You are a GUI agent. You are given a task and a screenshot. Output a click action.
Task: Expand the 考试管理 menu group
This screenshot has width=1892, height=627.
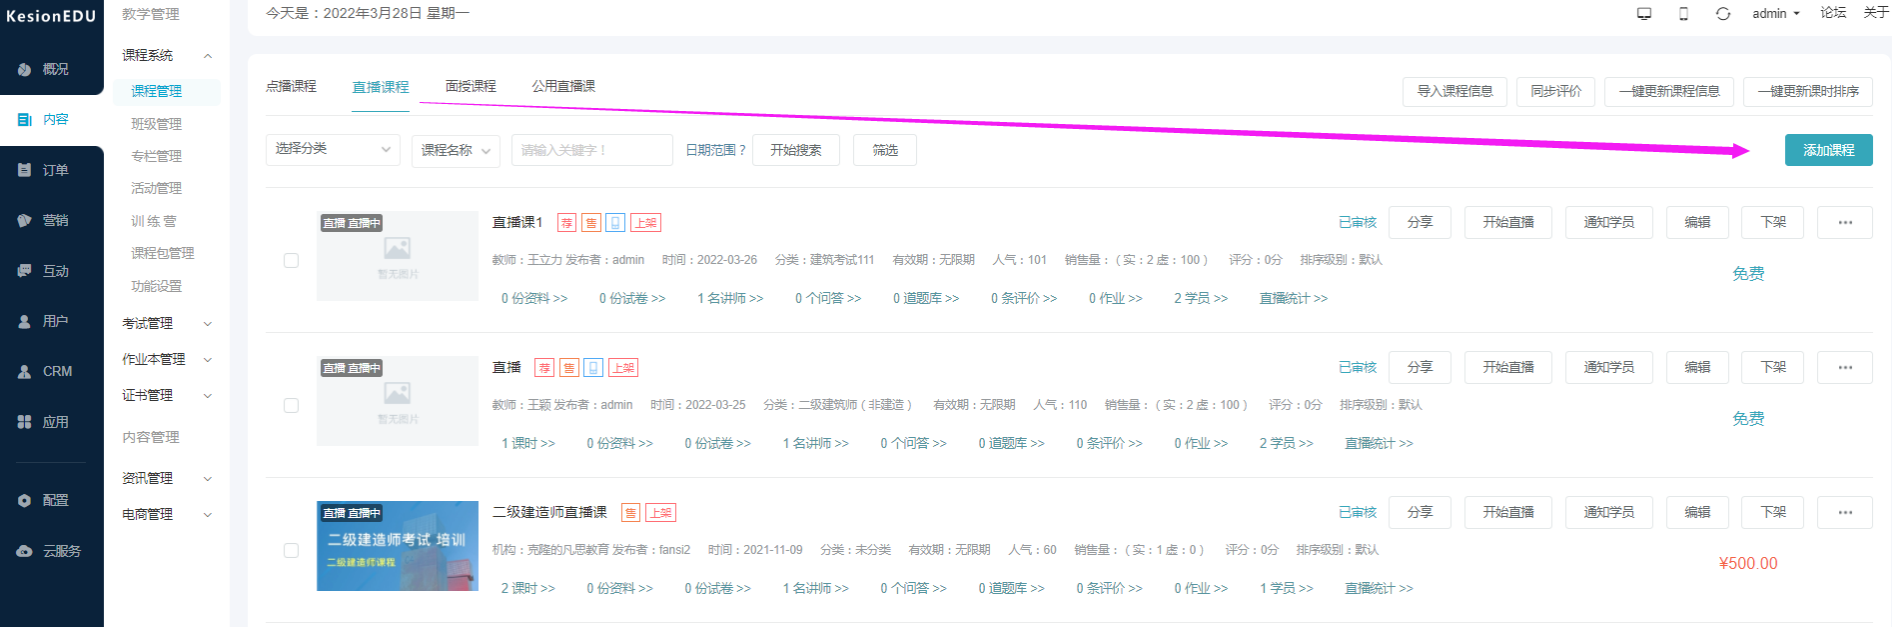tap(166, 323)
